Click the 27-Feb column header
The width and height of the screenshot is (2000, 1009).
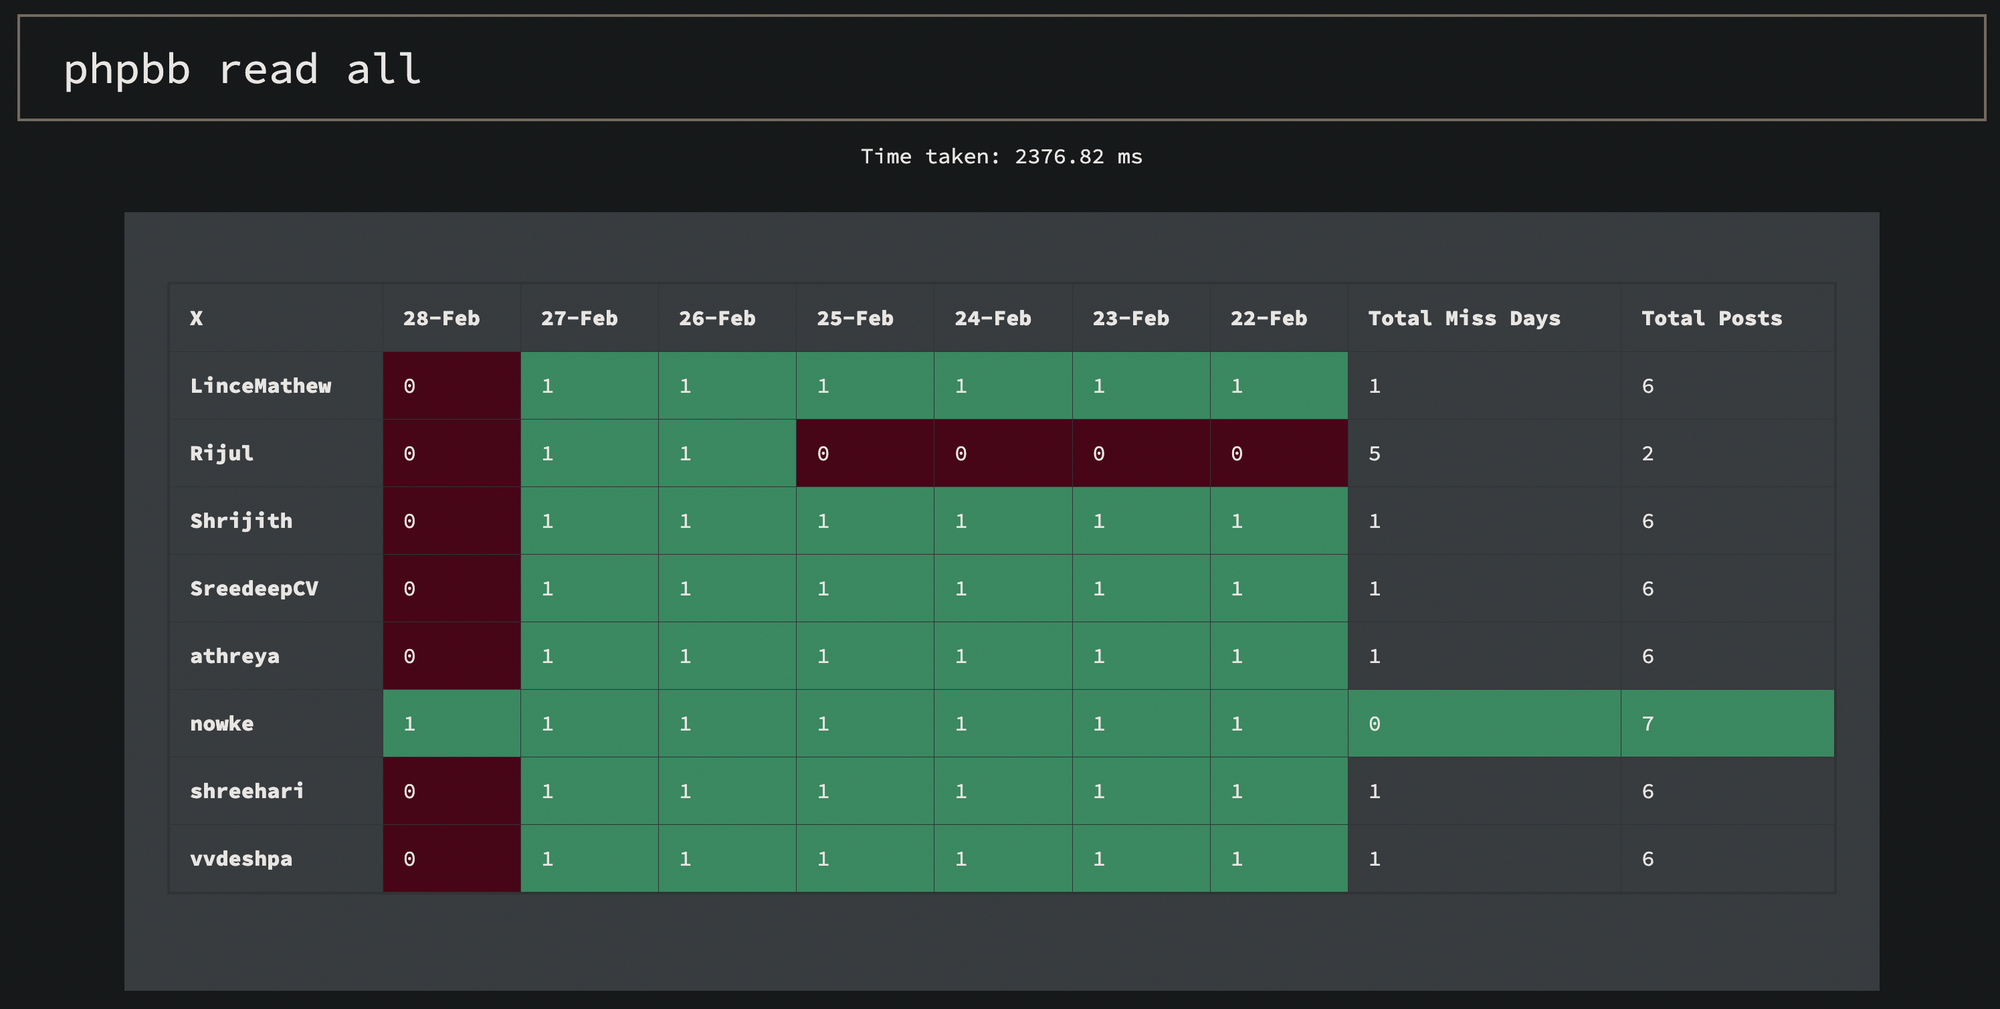[x=590, y=318]
